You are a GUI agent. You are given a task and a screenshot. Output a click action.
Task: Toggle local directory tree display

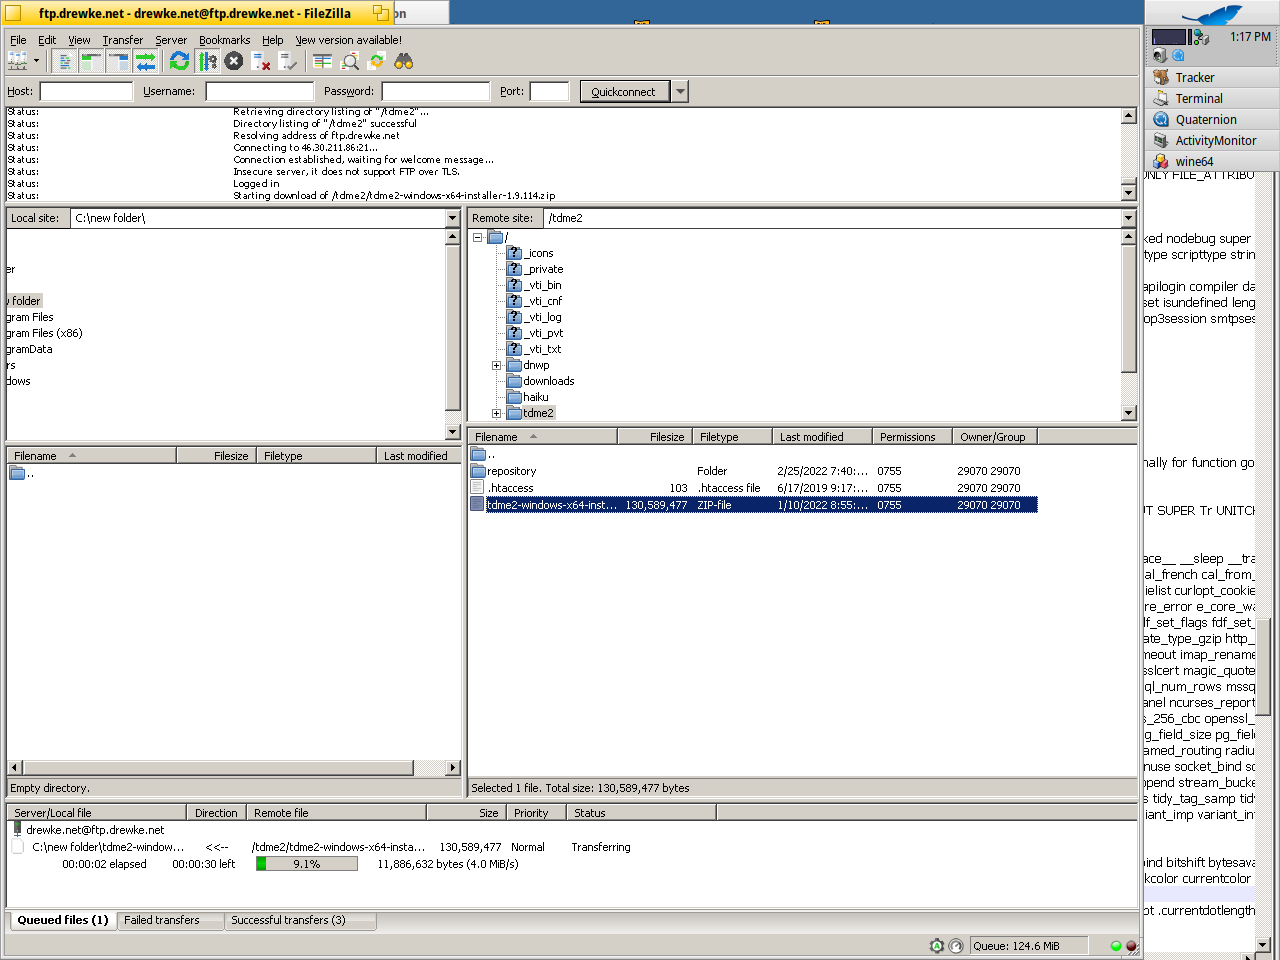(92, 61)
